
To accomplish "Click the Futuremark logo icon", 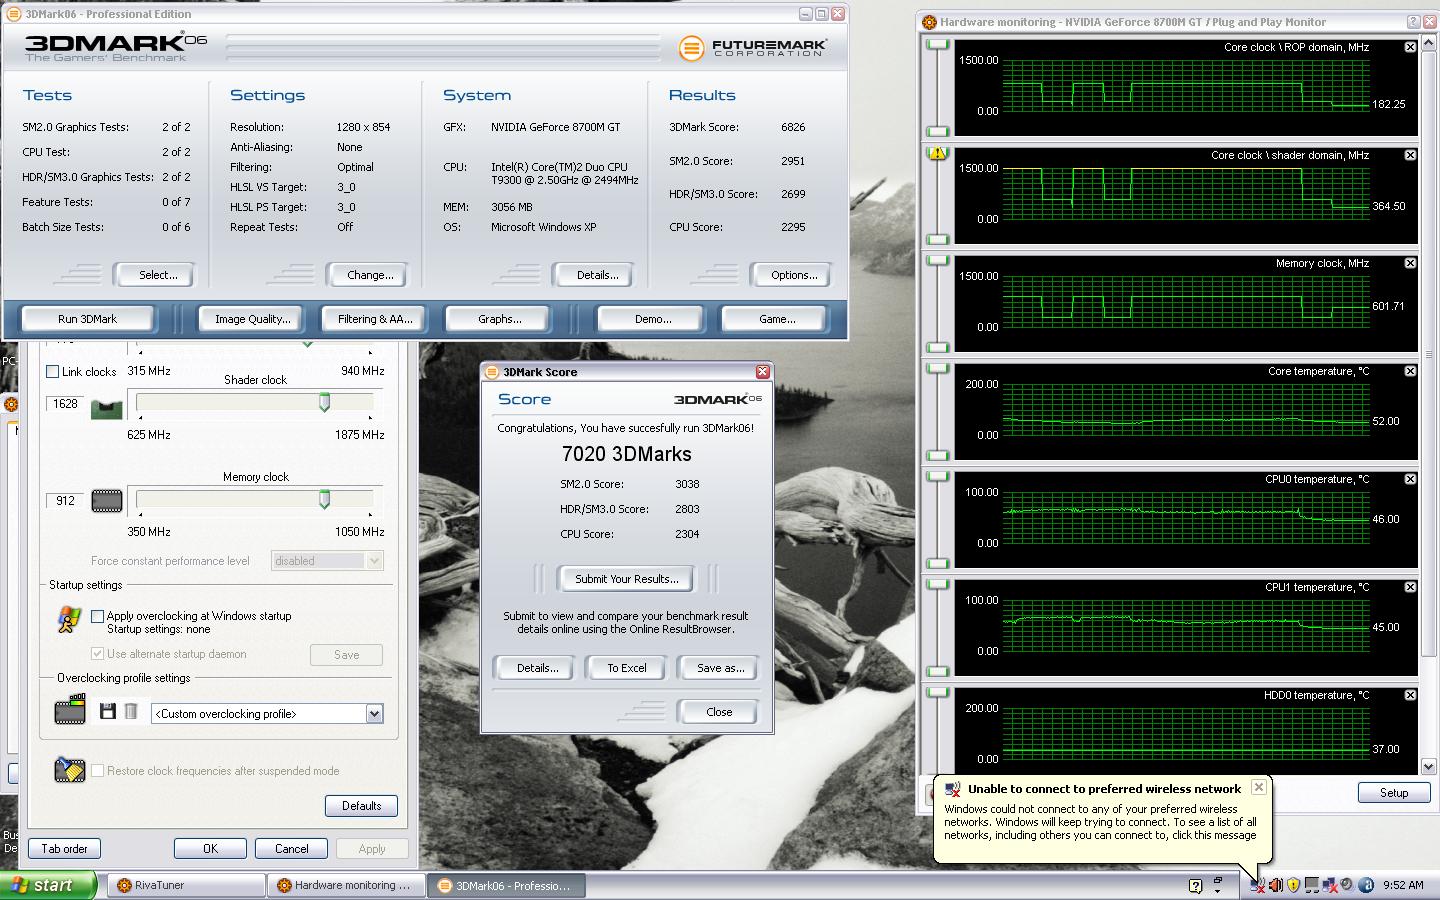I will coord(691,48).
